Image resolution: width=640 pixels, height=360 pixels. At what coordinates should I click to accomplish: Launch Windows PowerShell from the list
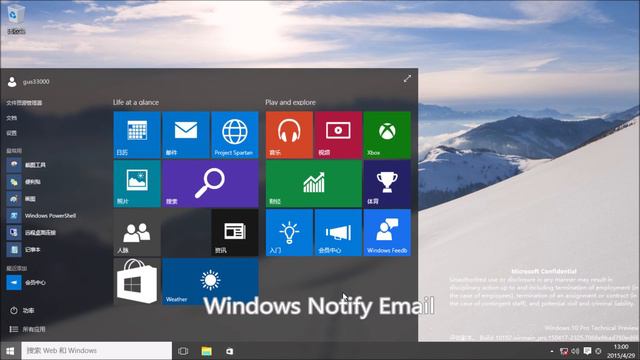[41, 216]
